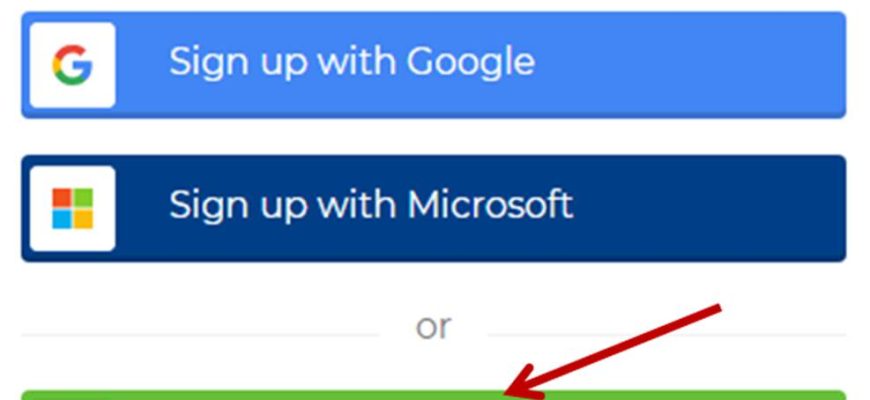This screenshot has height=400, width=870.
Task: Click the word Google in the button label
Action: click(471, 63)
